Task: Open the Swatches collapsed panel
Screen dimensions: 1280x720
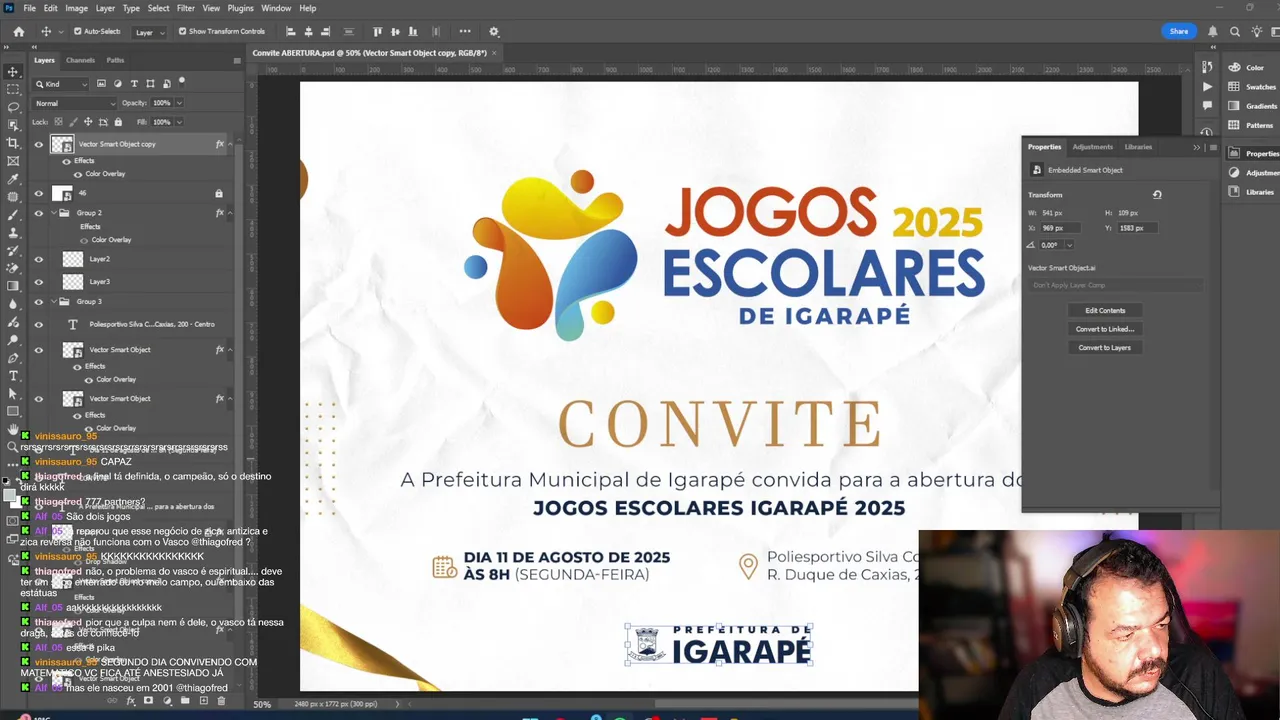Action: point(1254,87)
